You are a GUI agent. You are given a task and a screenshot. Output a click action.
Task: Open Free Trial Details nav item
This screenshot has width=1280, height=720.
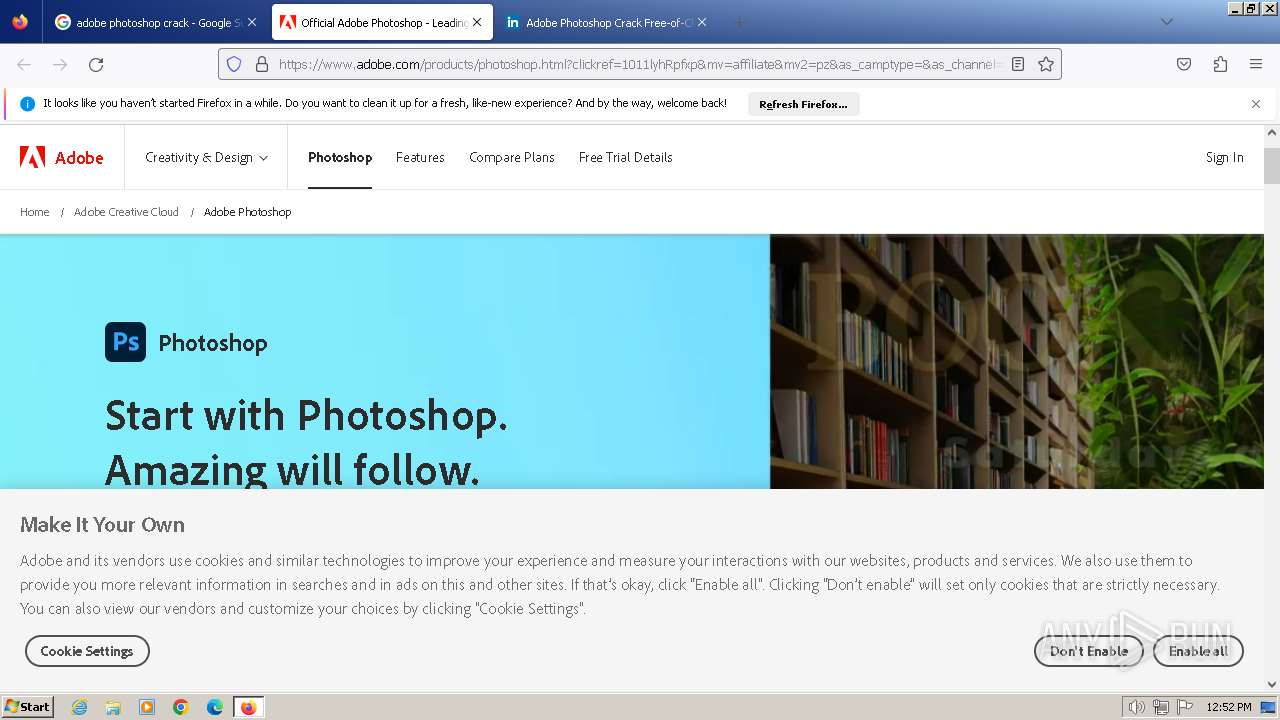(625, 157)
